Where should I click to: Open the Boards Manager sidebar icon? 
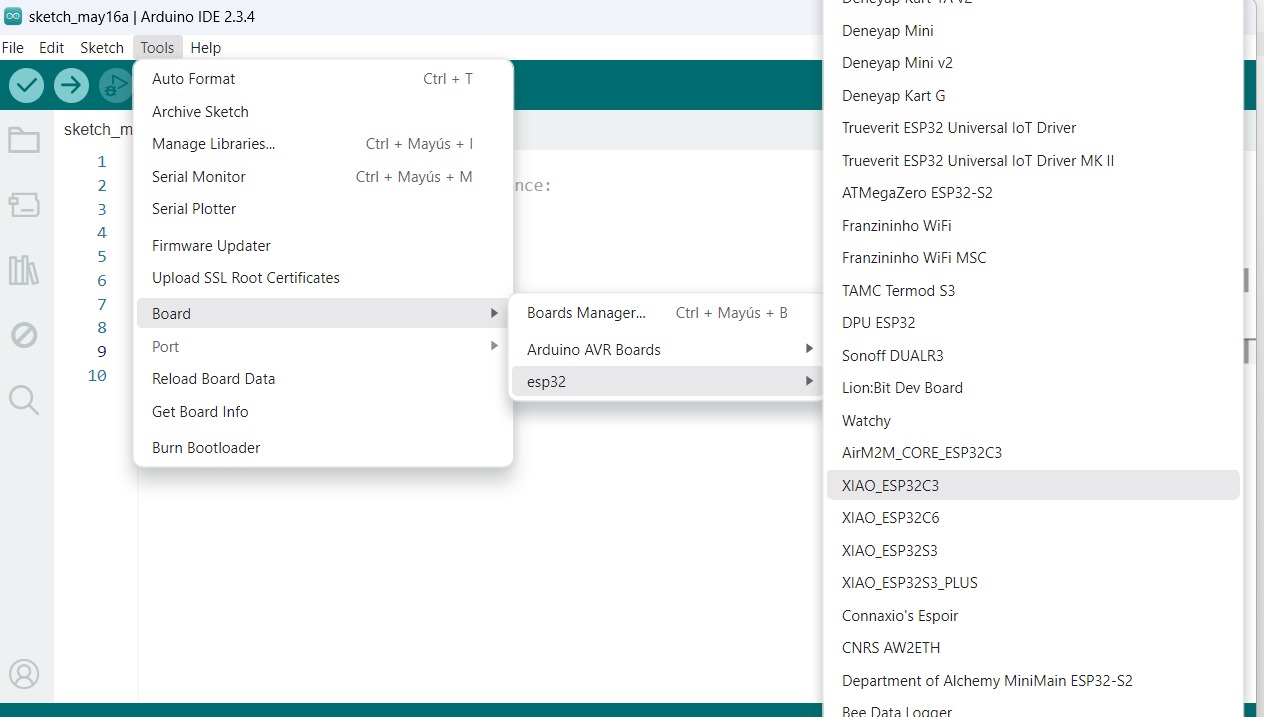tap(24, 205)
